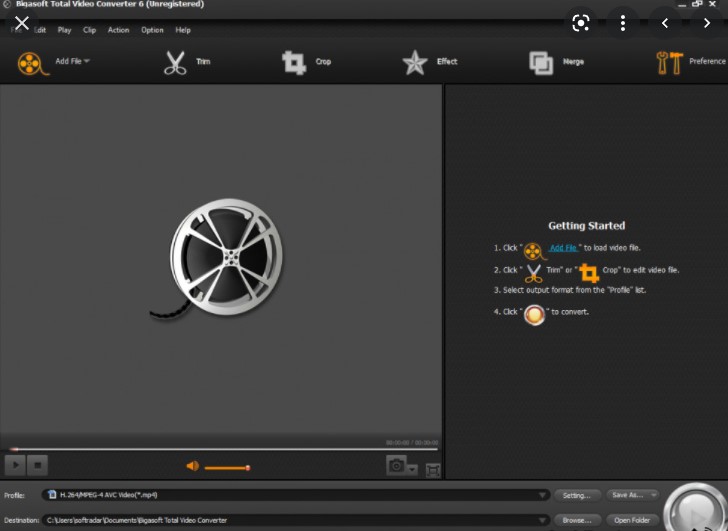Click the orange convert icon in step 4
728x531 pixels.
coord(534,315)
